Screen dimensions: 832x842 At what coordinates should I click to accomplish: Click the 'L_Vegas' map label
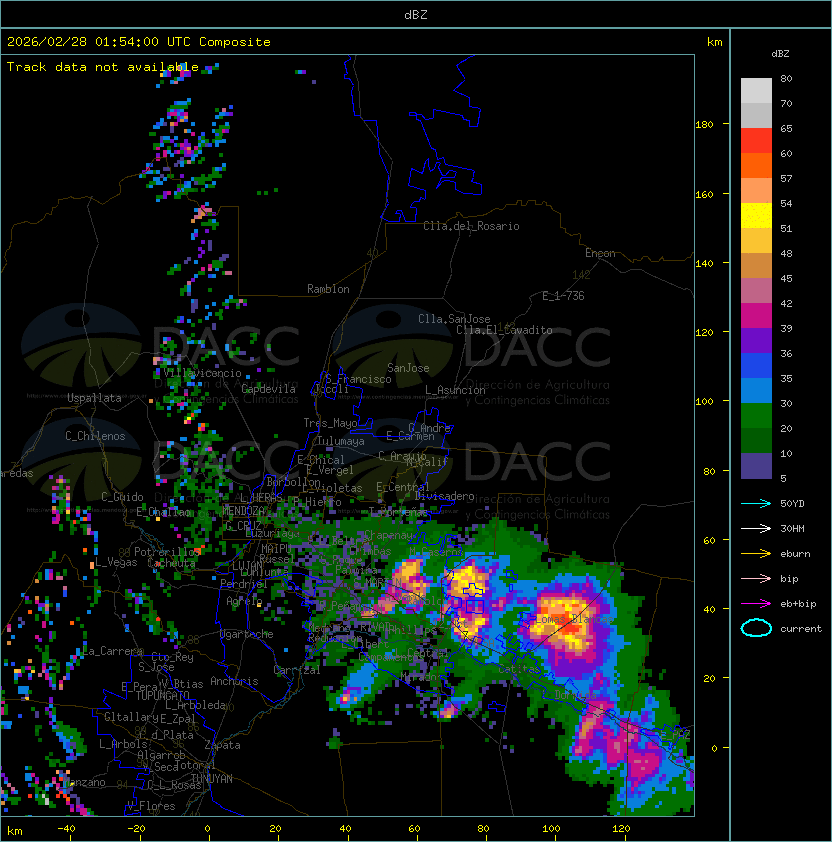coord(116,562)
